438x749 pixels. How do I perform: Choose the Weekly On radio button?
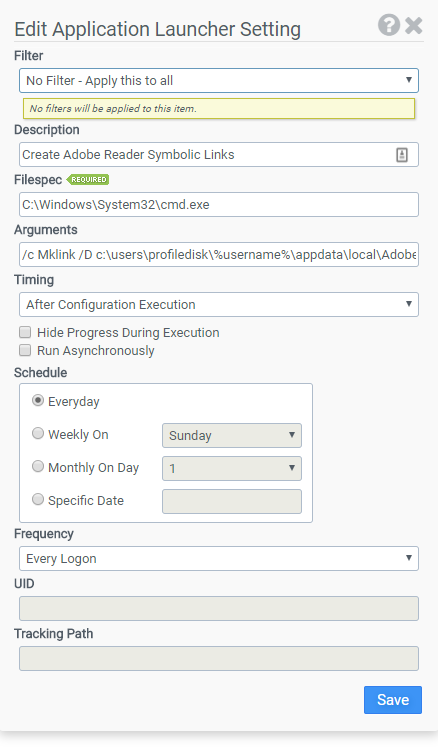click(38, 433)
